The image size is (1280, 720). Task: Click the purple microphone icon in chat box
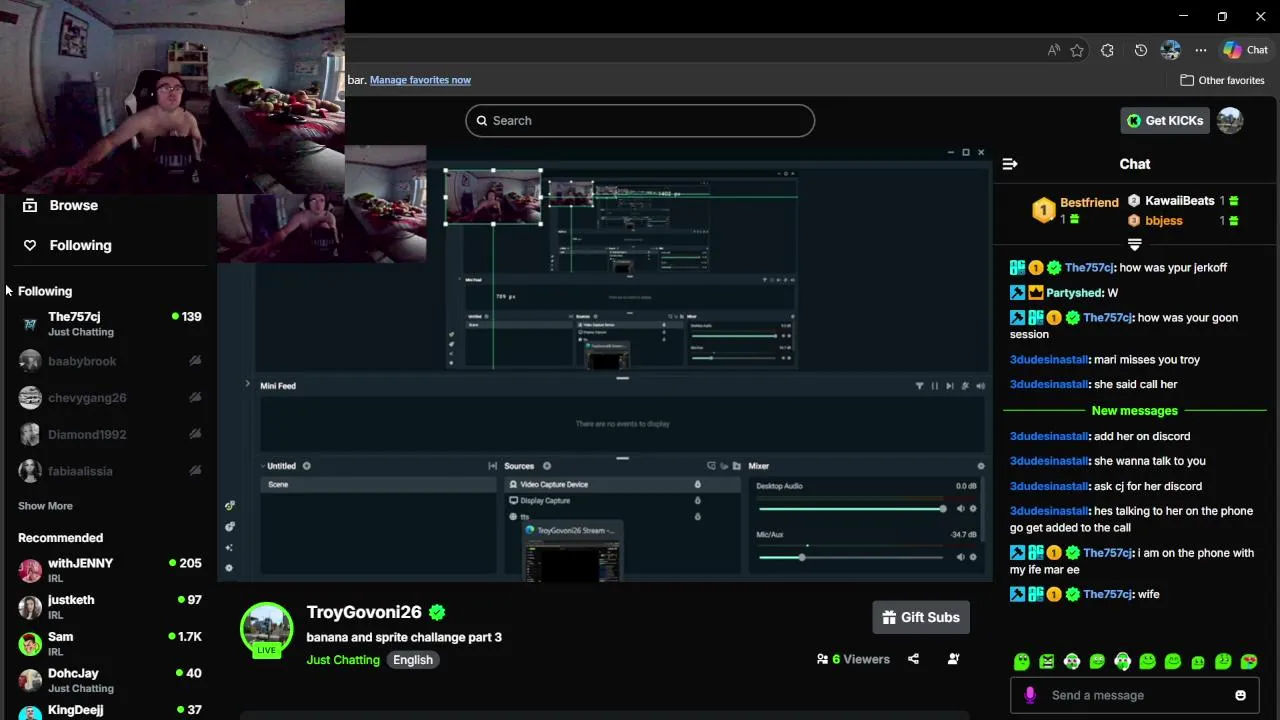point(1030,695)
